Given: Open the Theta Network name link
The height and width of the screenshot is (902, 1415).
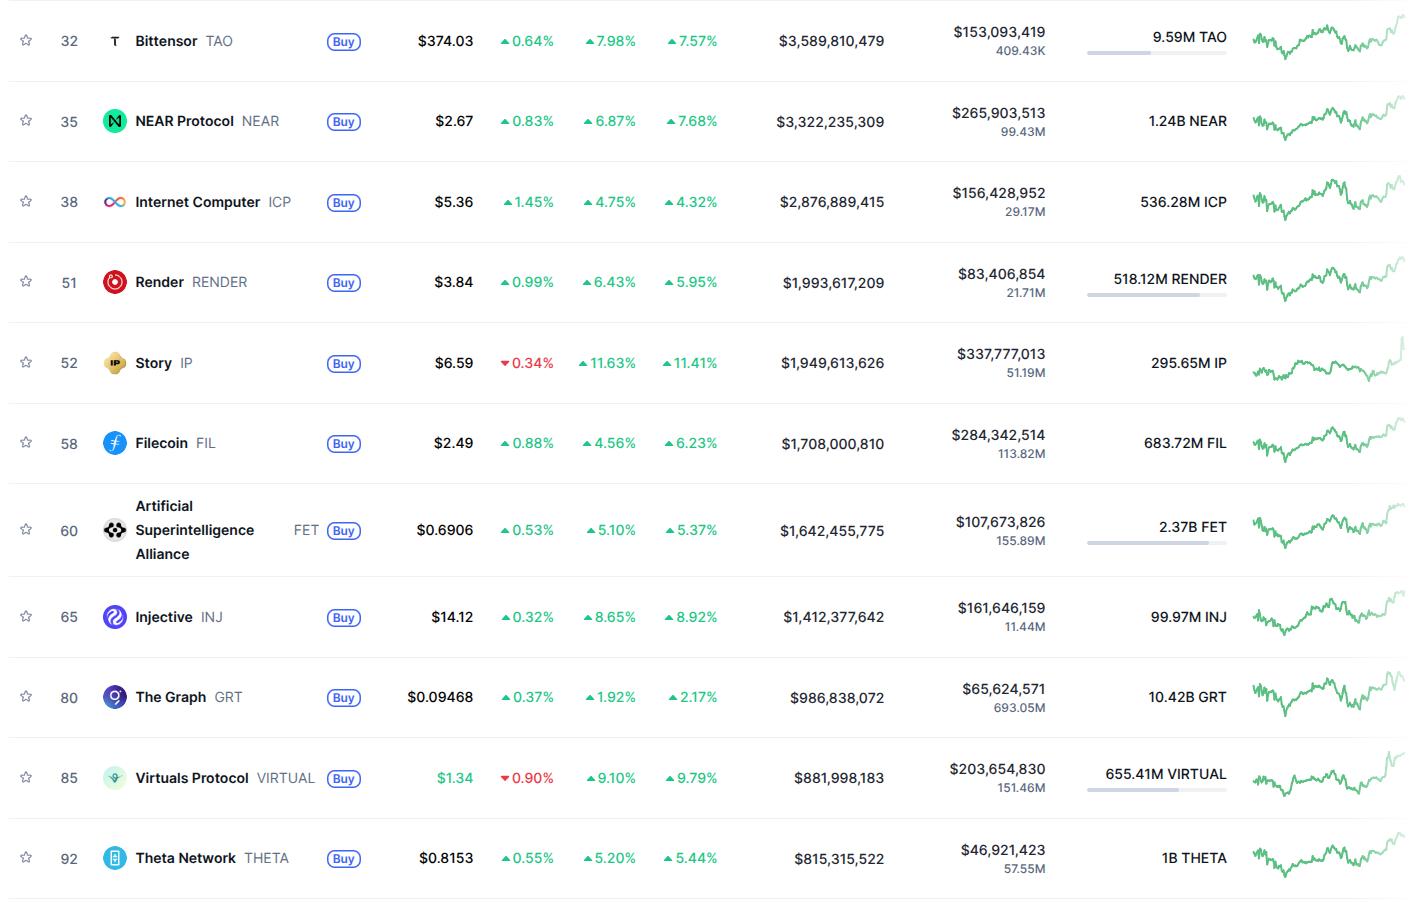Looking at the screenshot, I should [186, 858].
